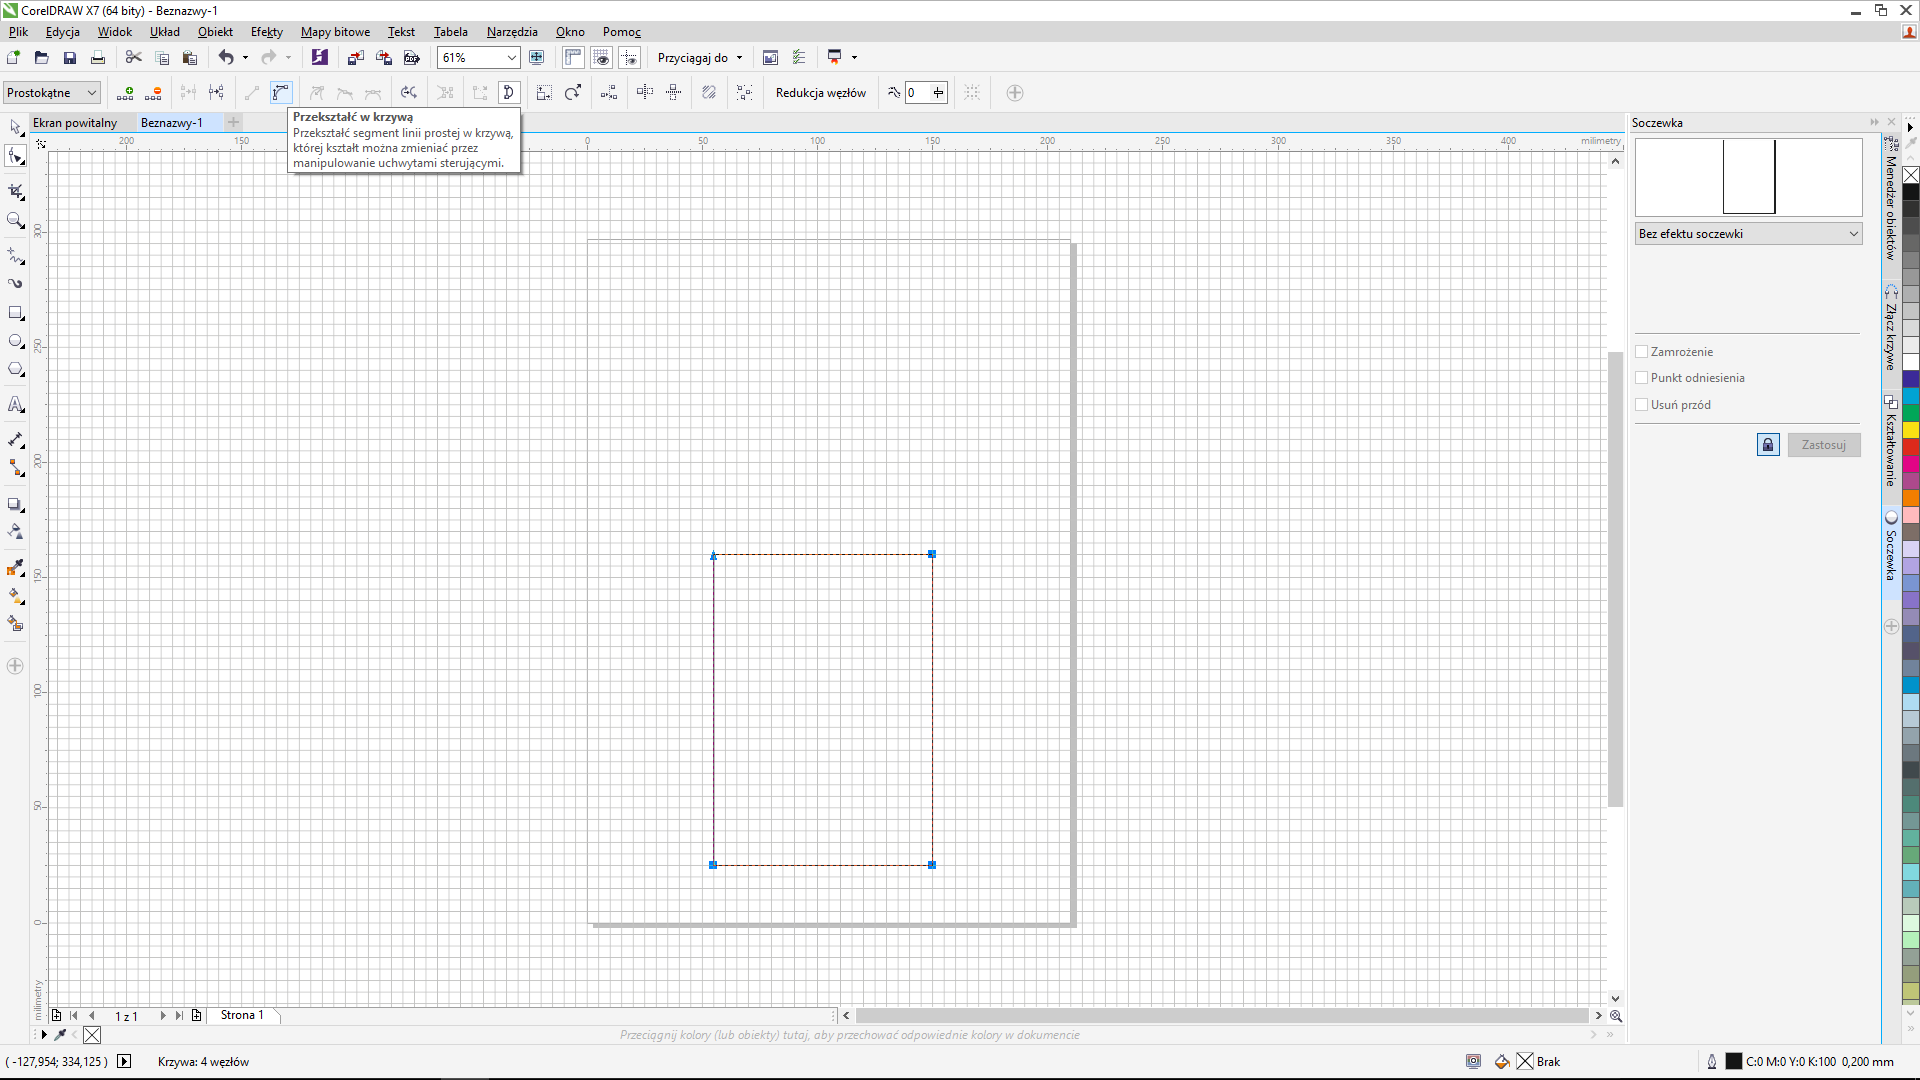Select the Text tool

point(16,405)
